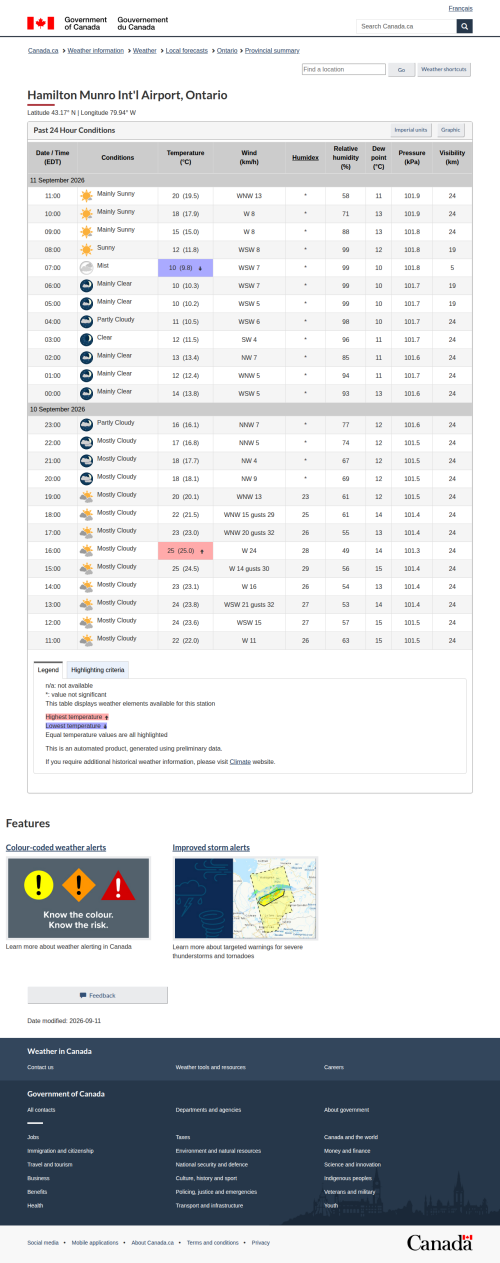Switch the language to Français
Viewport: 500px width, 1263px height.
(x=461, y=8)
